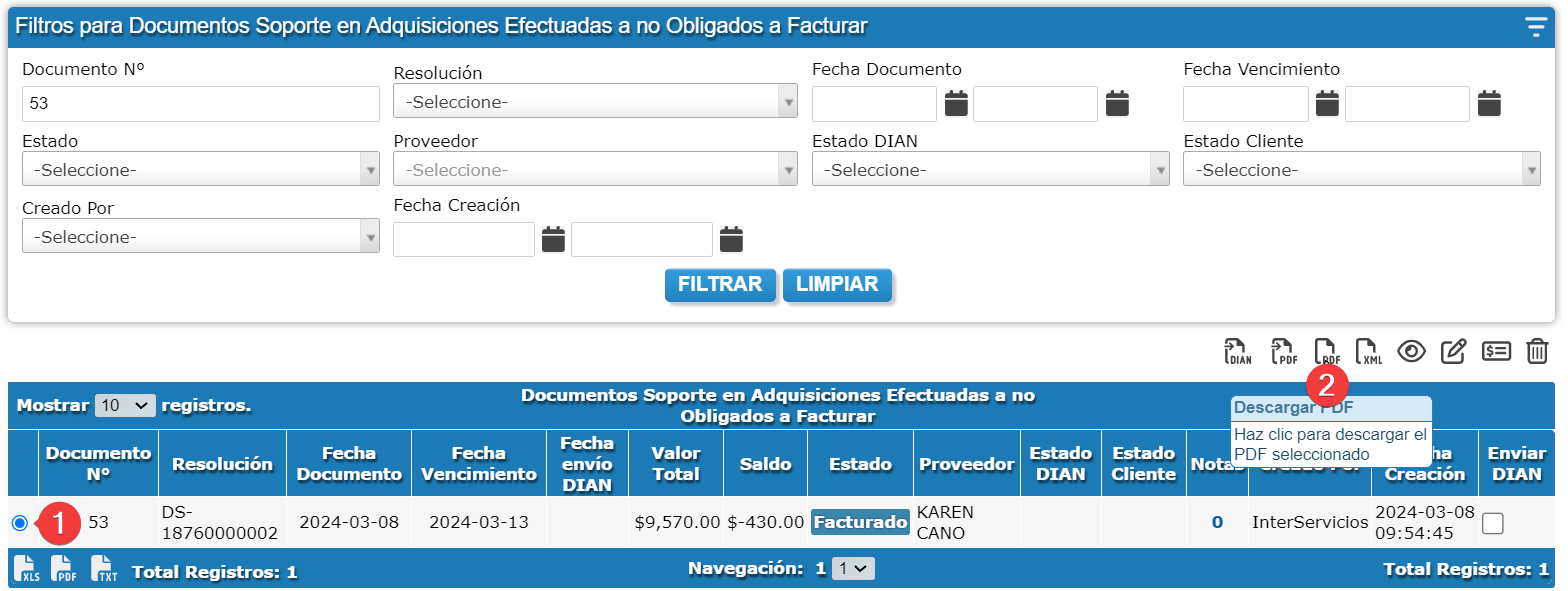Check the Enviar DIAN checkbox
Screen dimensions: 1568x591
(1493, 523)
